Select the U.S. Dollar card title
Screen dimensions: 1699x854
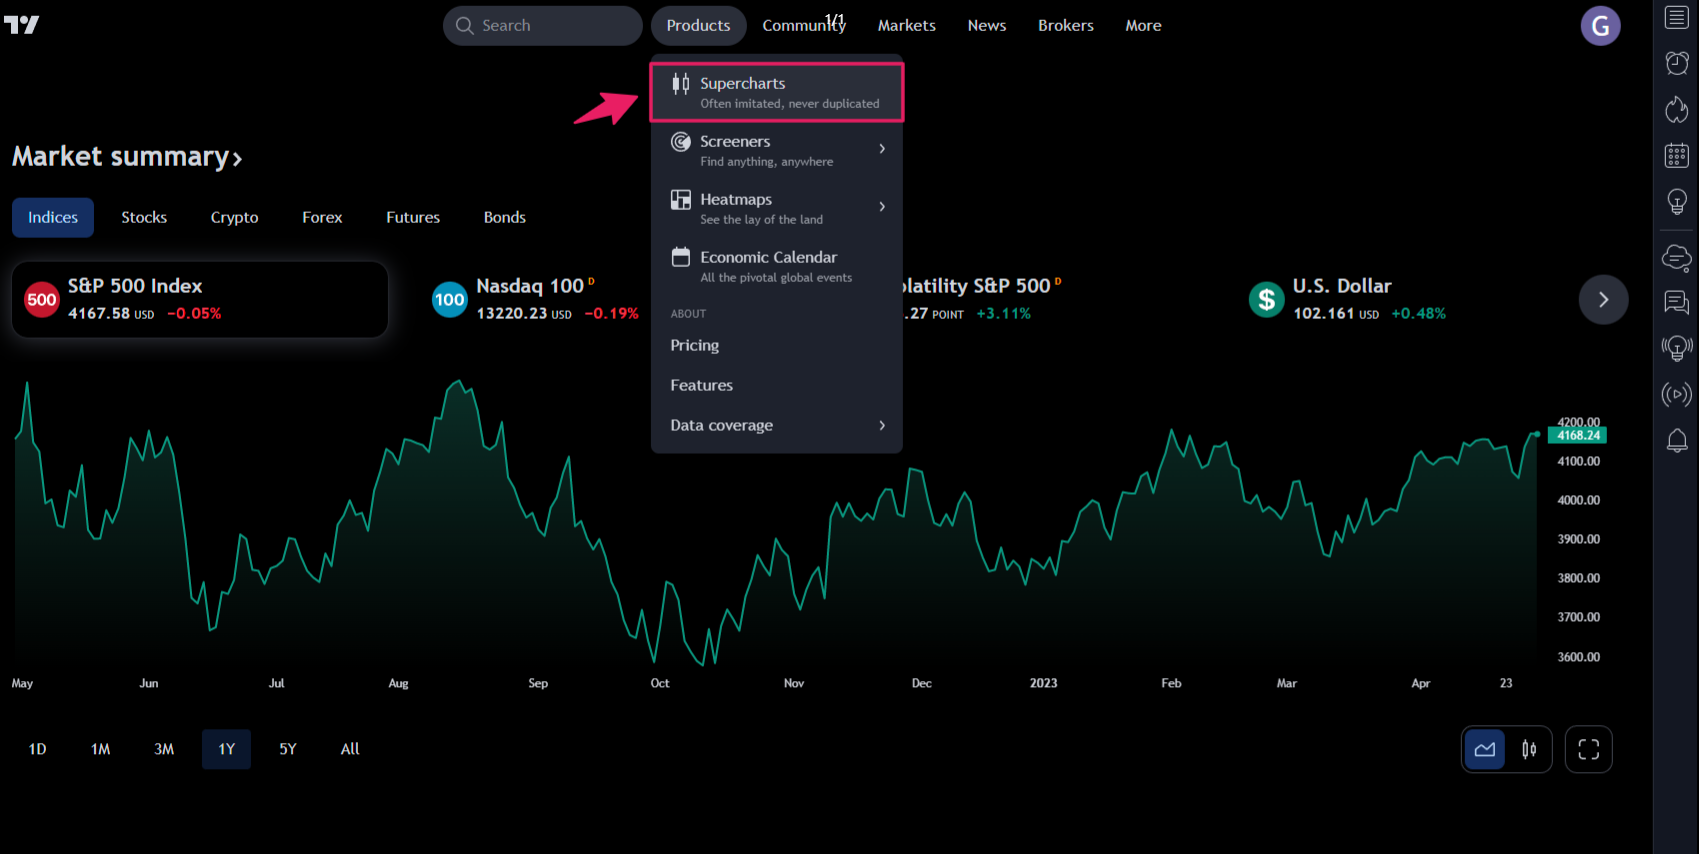1342,286
